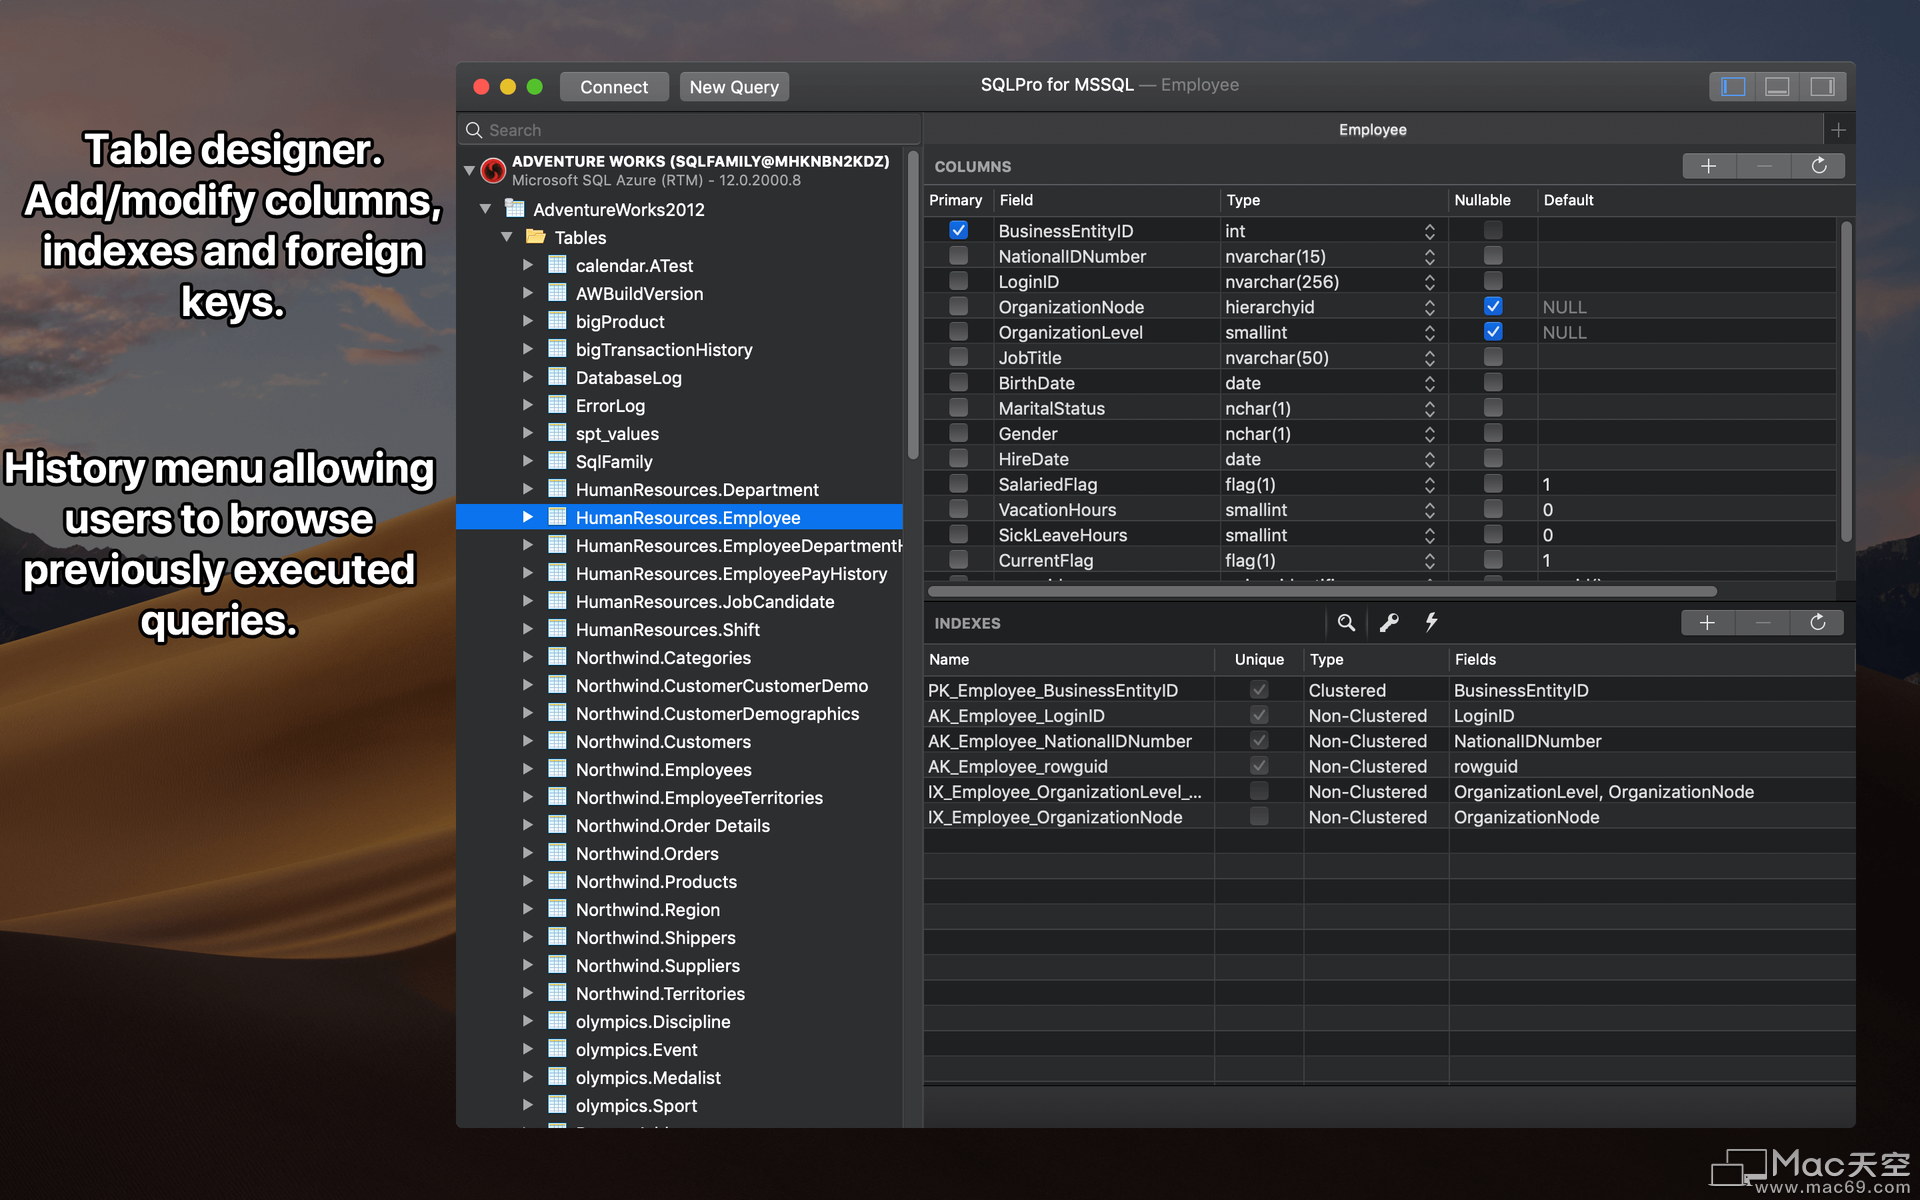The height and width of the screenshot is (1200, 1920).
Task: Select the Employee tab
Action: click(x=1372, y=130)
